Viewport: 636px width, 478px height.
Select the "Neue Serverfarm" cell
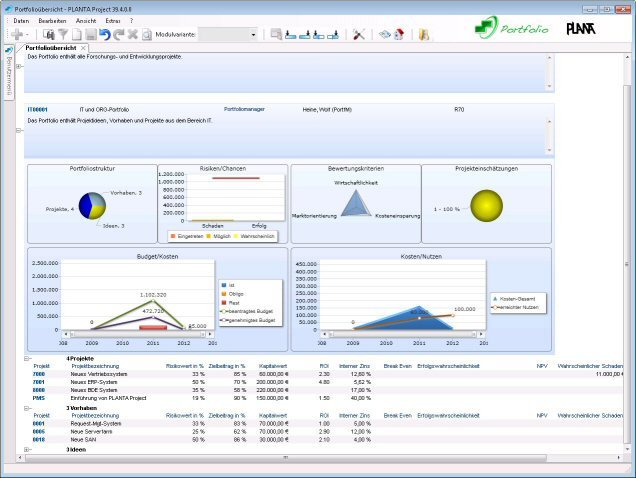[91, 432]
